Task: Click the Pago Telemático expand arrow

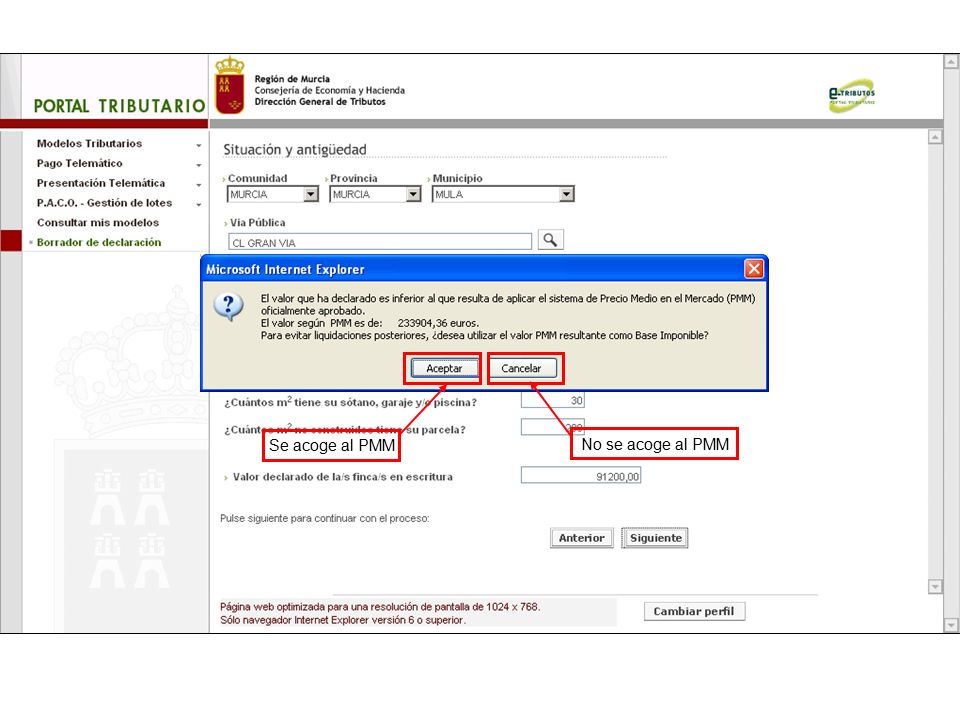Action: (199, 165)
